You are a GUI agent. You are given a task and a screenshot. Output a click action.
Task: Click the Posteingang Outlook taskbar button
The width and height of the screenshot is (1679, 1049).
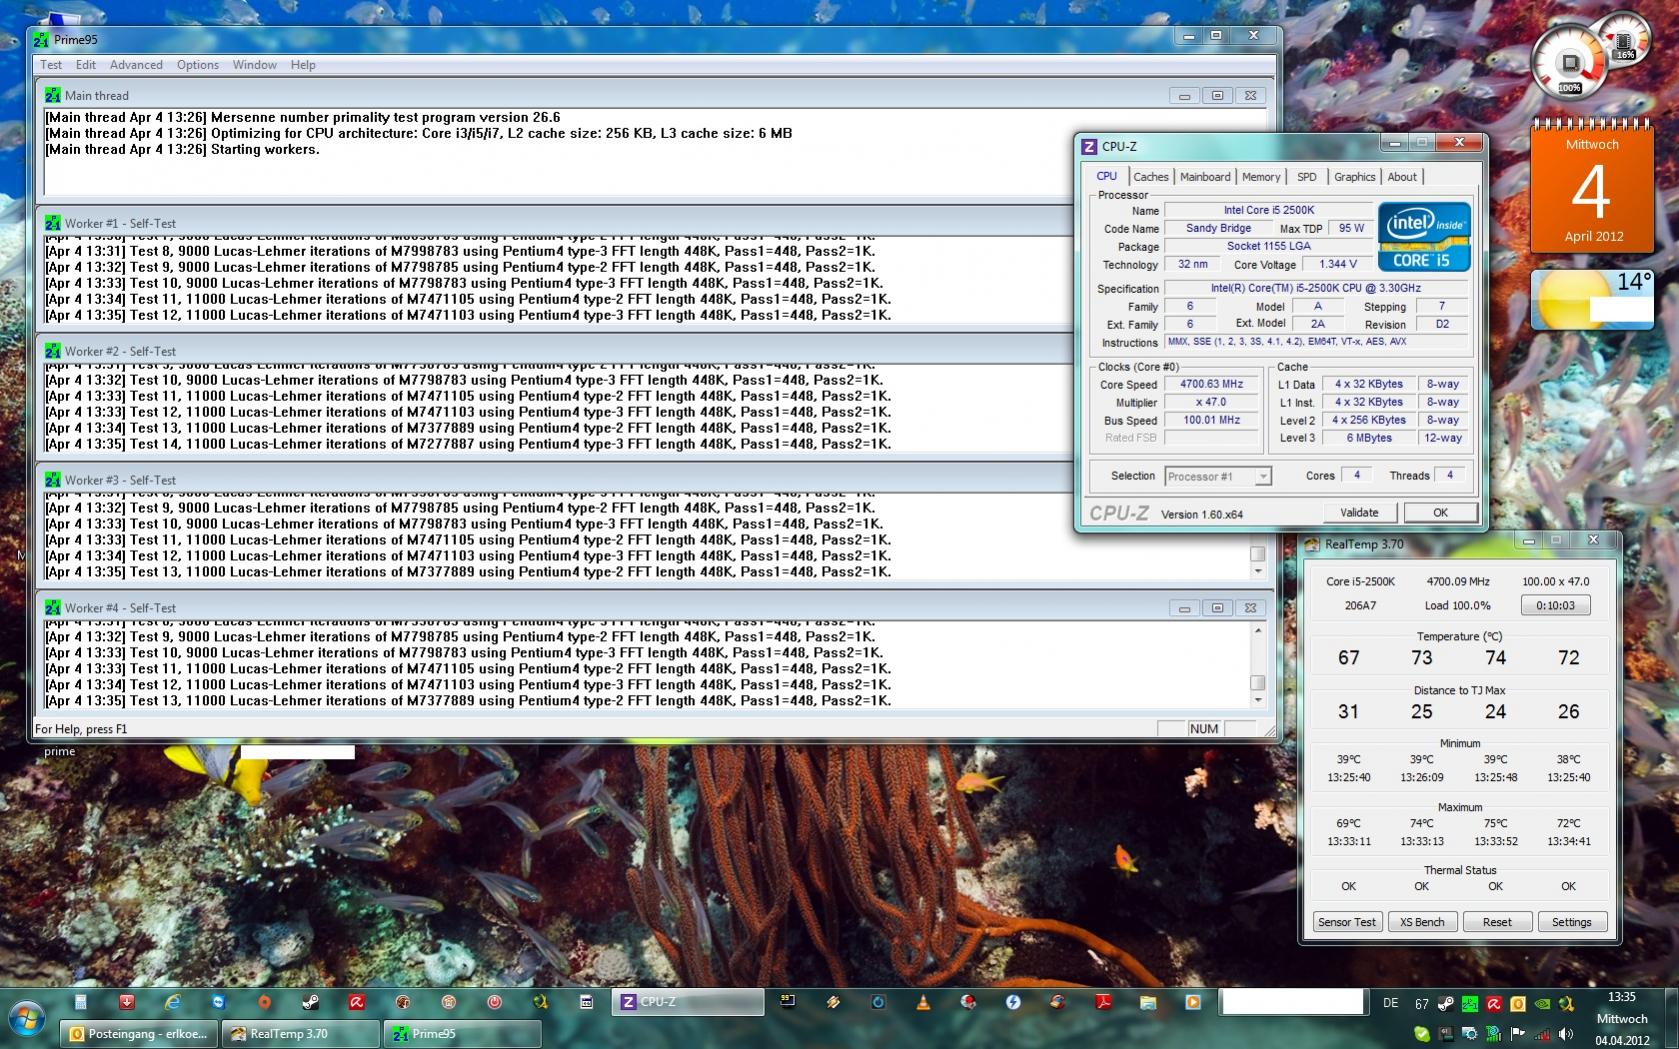[138, 1034]
